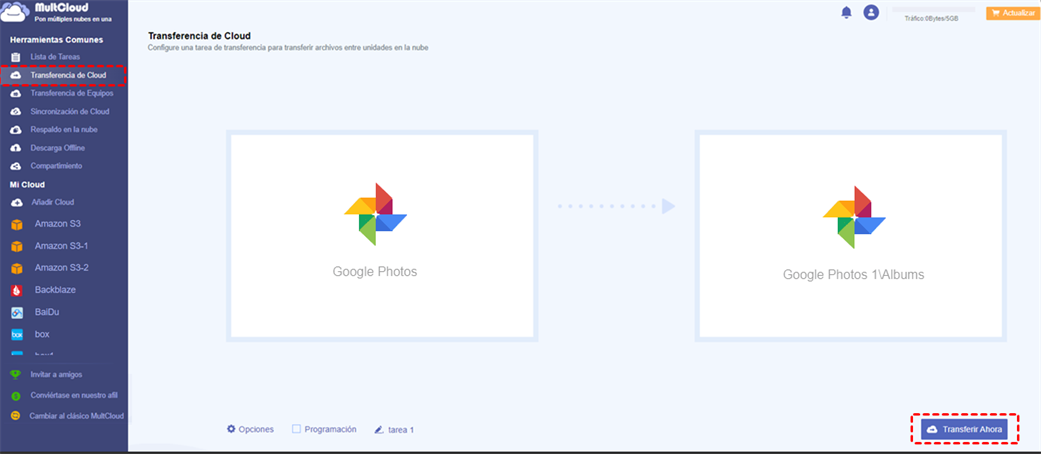Open Compartimiento section

click(x=56, y=166)
